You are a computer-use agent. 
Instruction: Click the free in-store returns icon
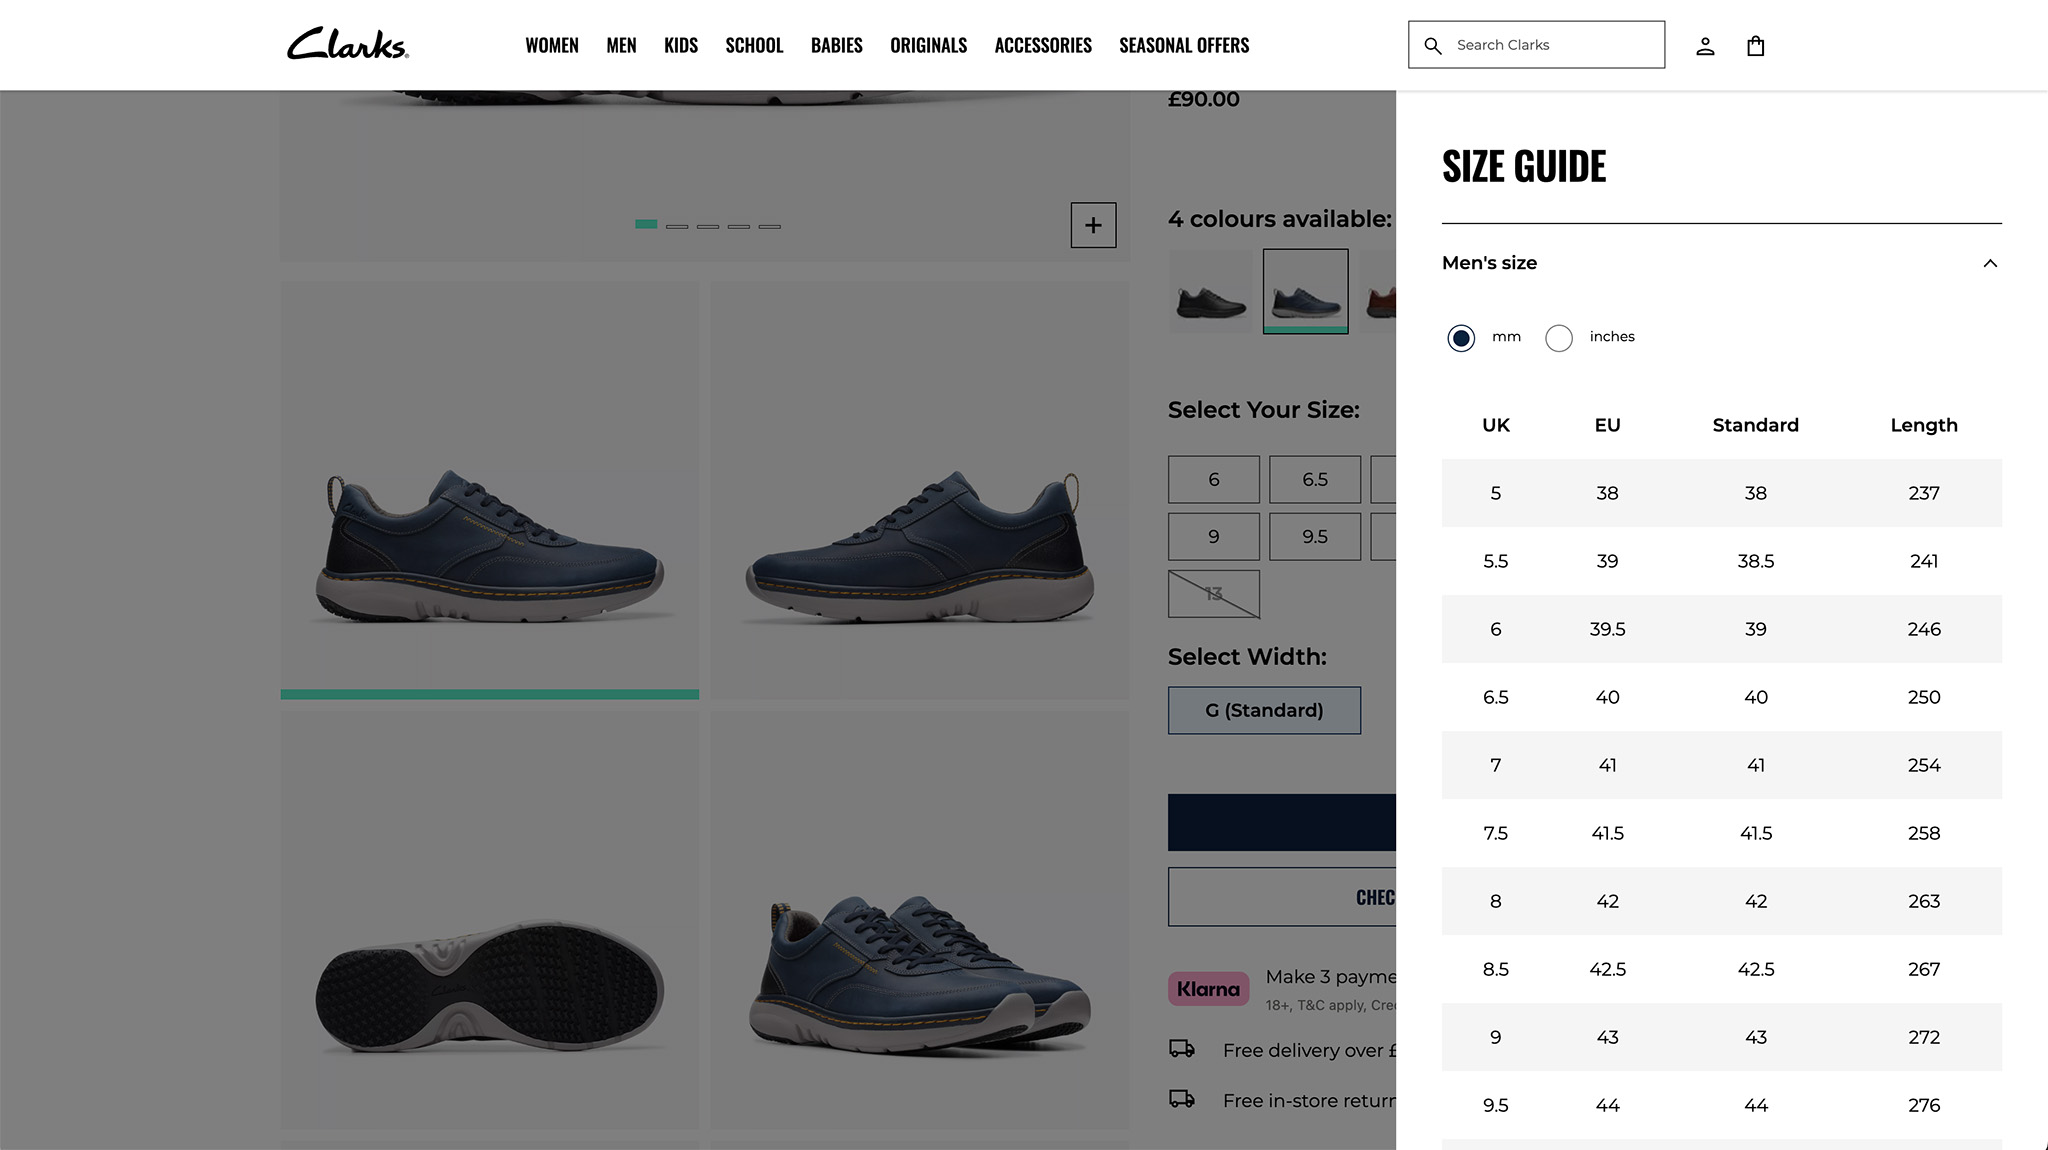click(x=1180, y=1101)
